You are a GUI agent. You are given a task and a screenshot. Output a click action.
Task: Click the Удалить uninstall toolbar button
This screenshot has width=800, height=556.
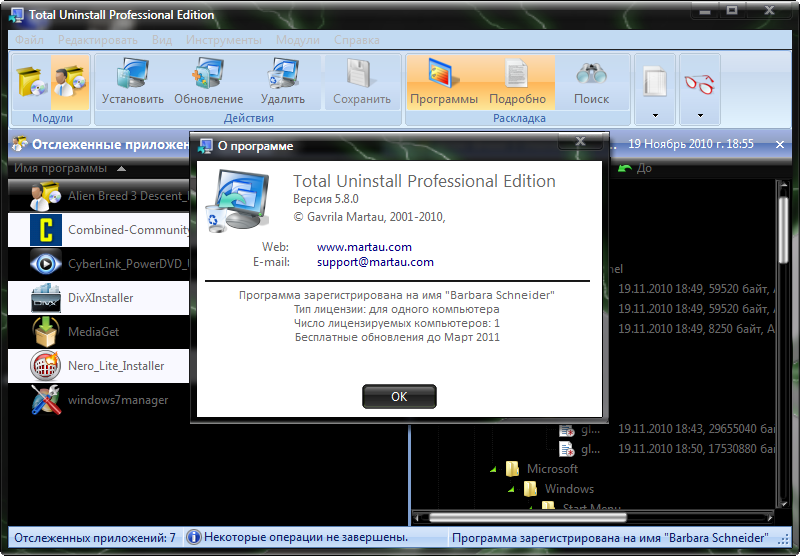(283, 82)
